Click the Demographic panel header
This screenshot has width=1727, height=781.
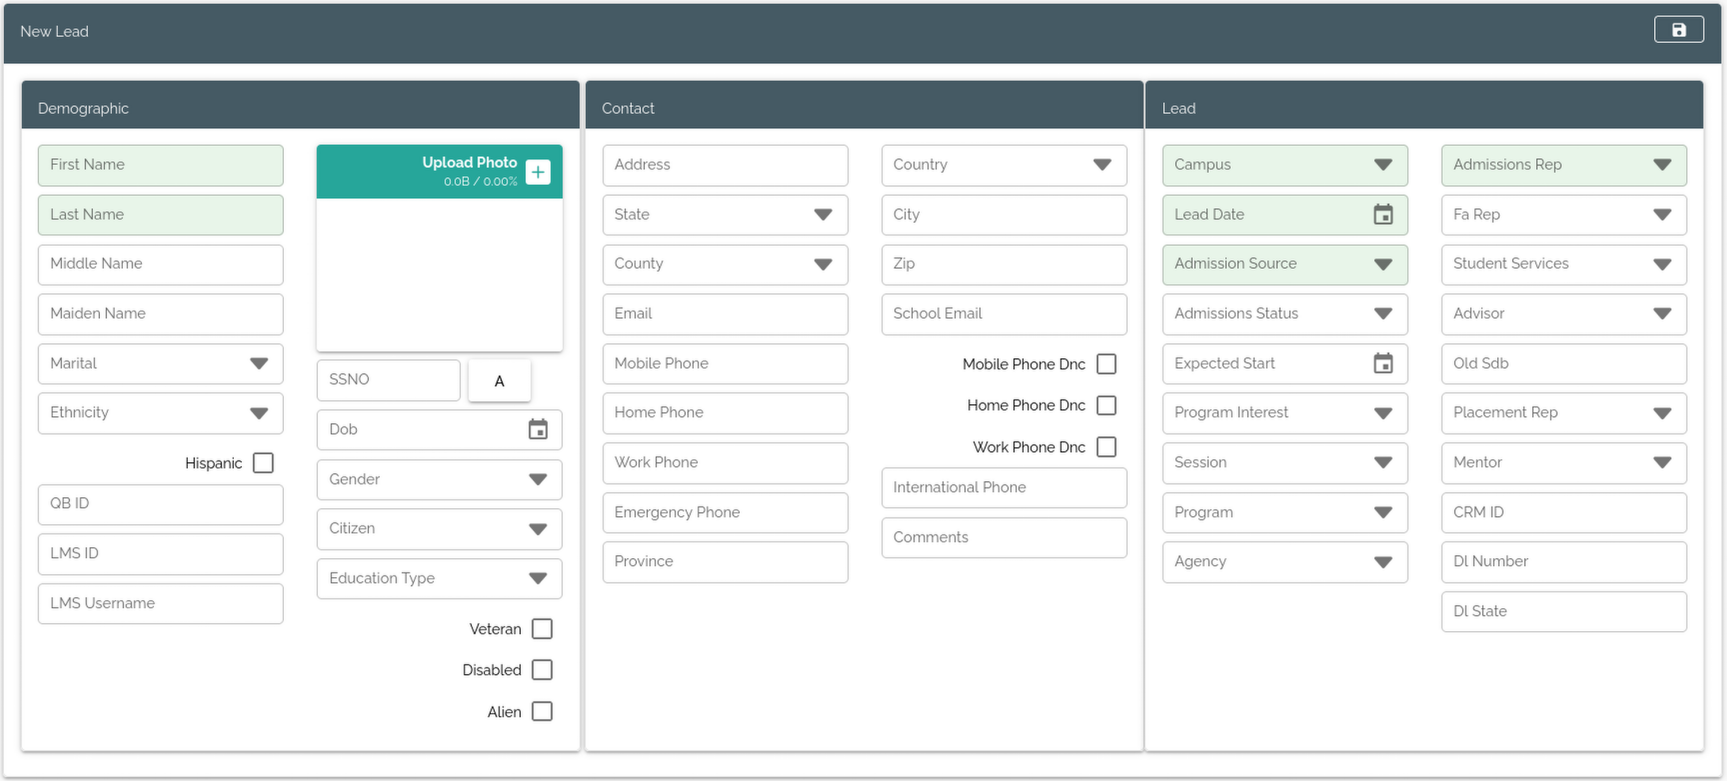[x=300, y=108]
